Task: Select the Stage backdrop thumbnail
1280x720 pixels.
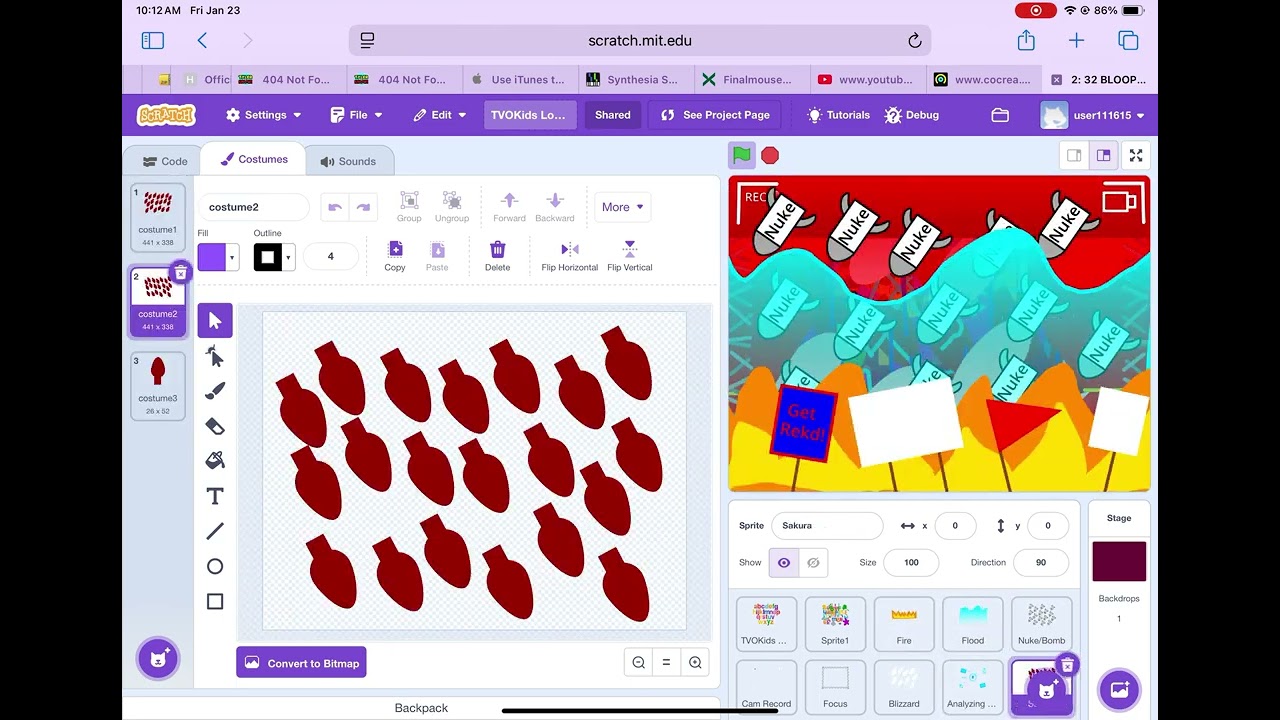Action: coord(1119,562)
